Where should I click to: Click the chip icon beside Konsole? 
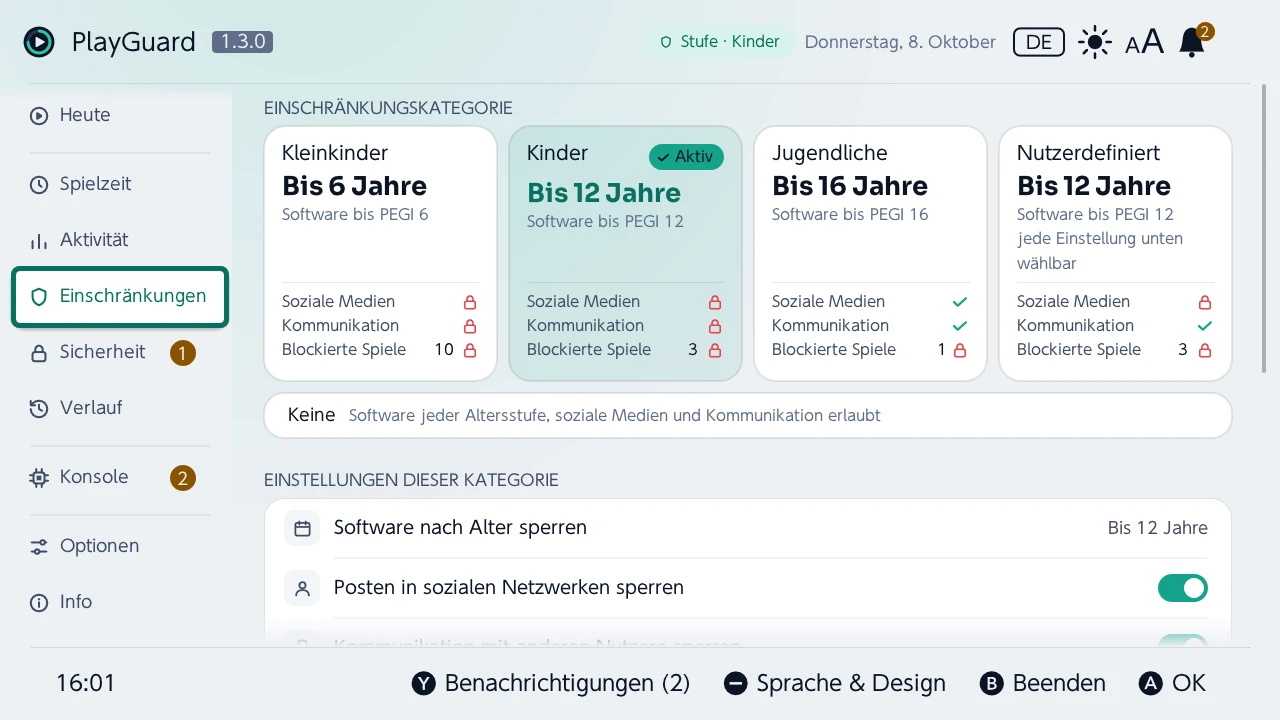(x=39, y=477)
